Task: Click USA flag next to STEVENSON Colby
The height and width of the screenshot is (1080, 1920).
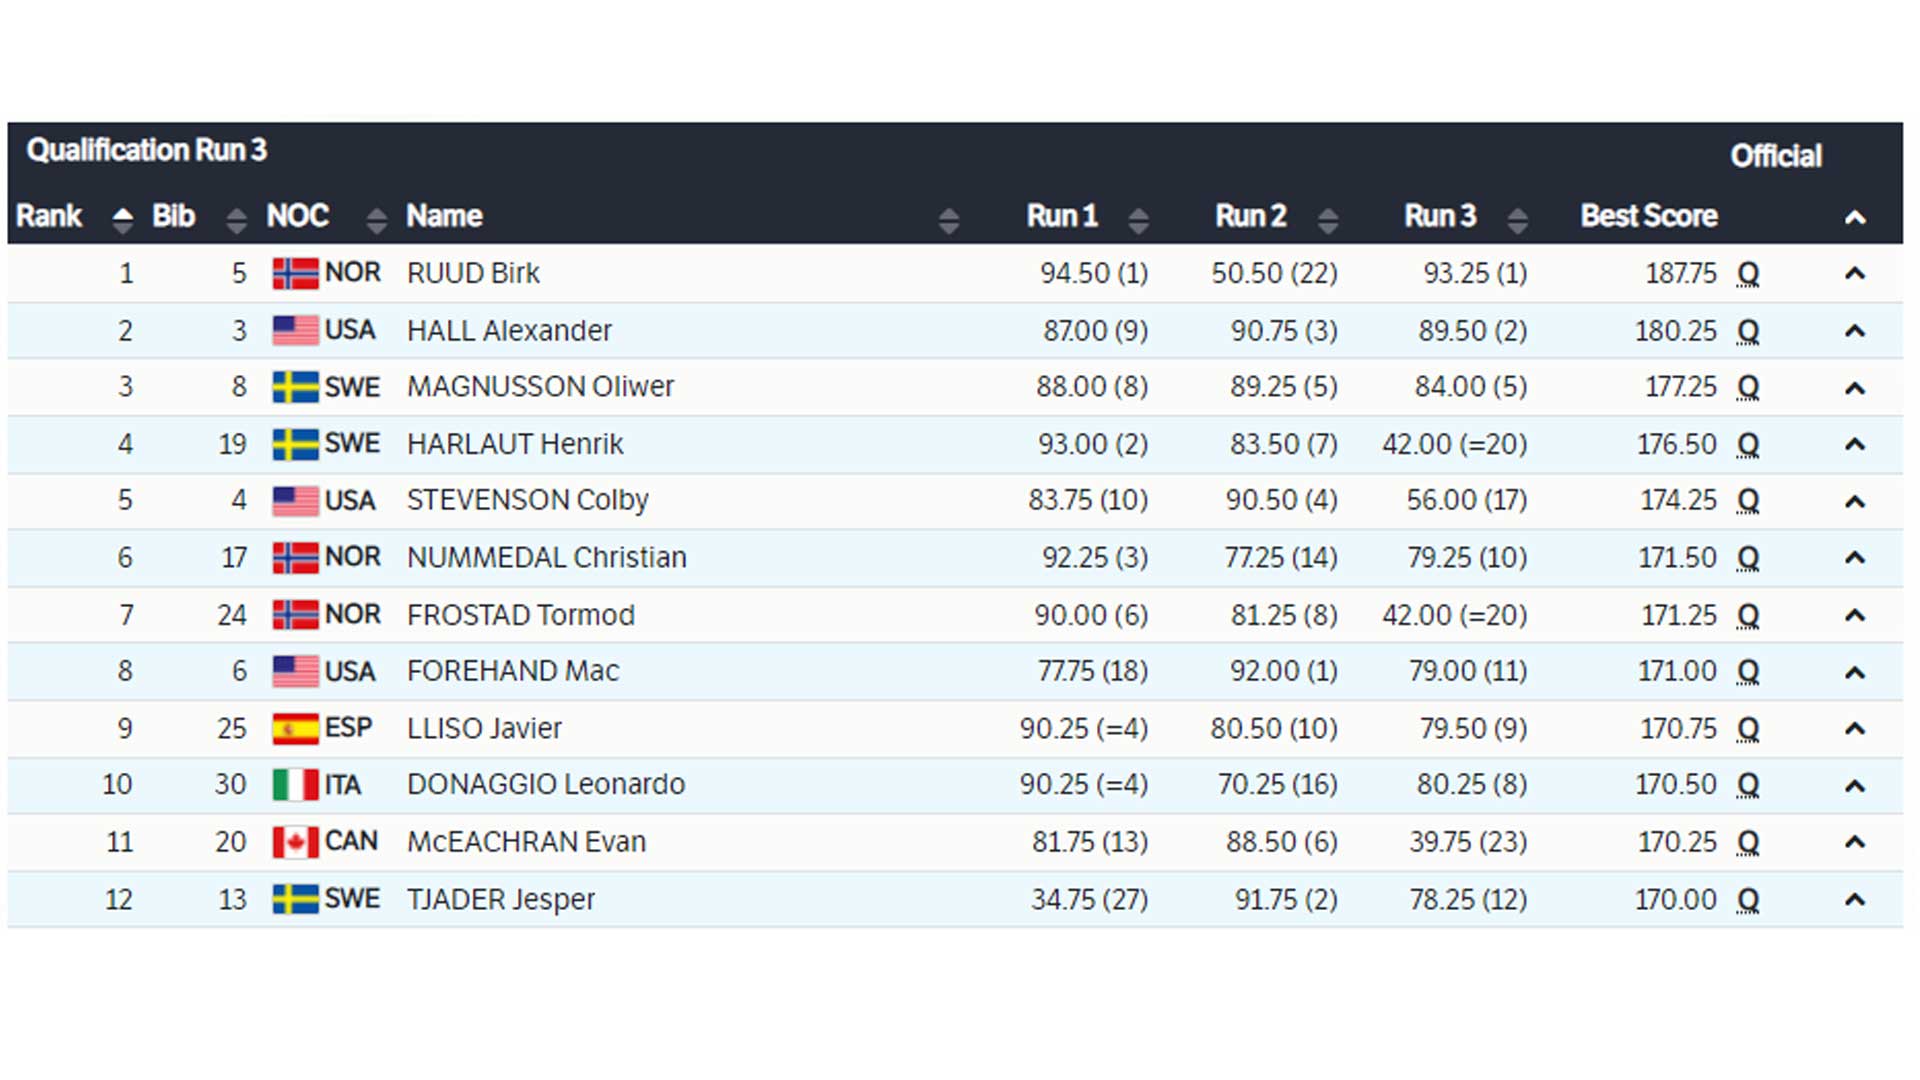Action: (295, 500)
